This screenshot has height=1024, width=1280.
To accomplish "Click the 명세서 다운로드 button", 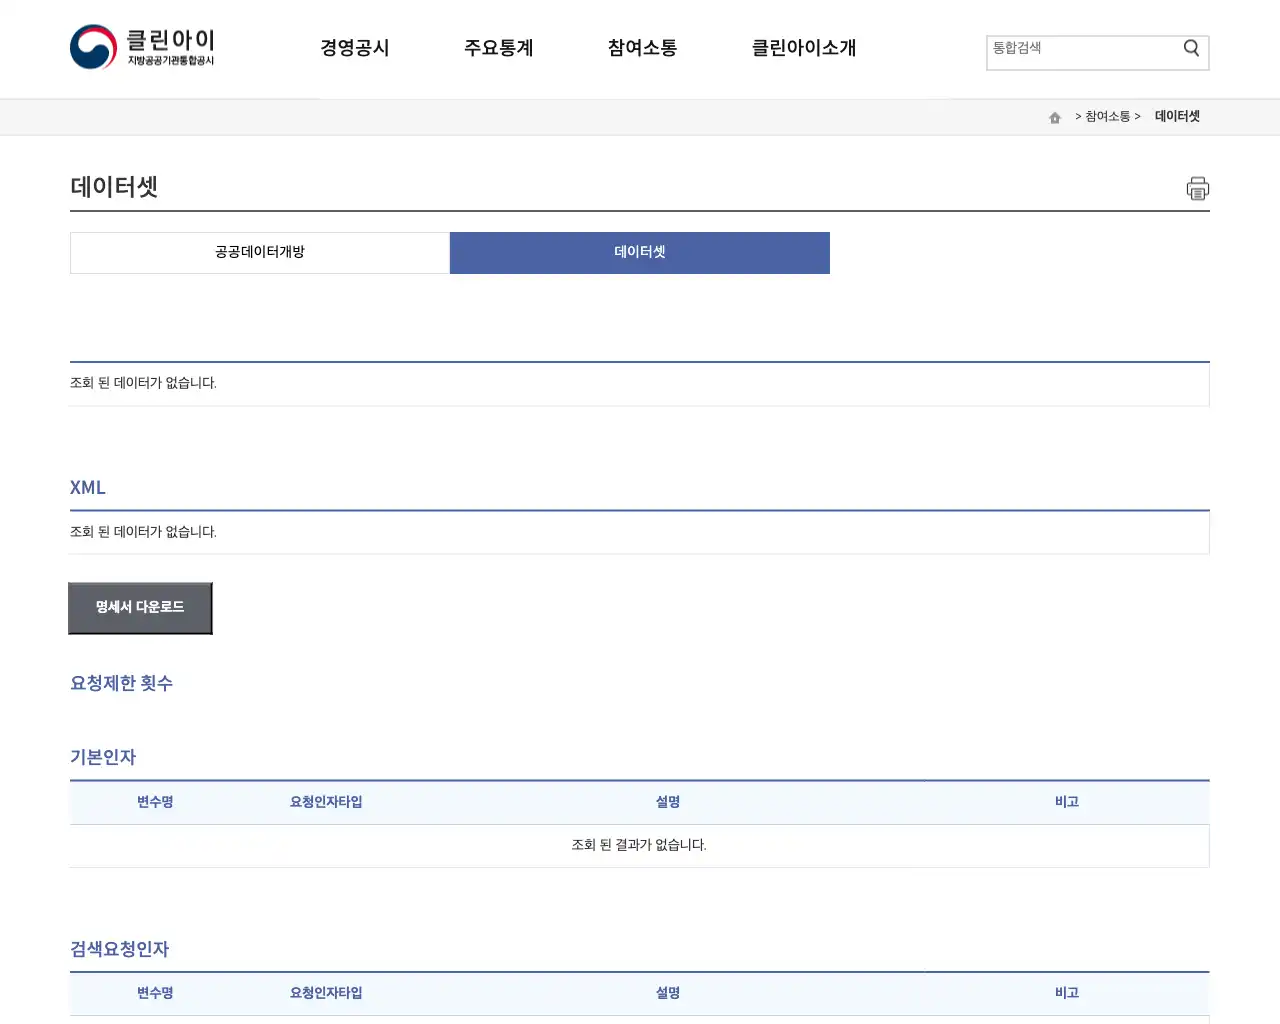I will pos(140,607).
